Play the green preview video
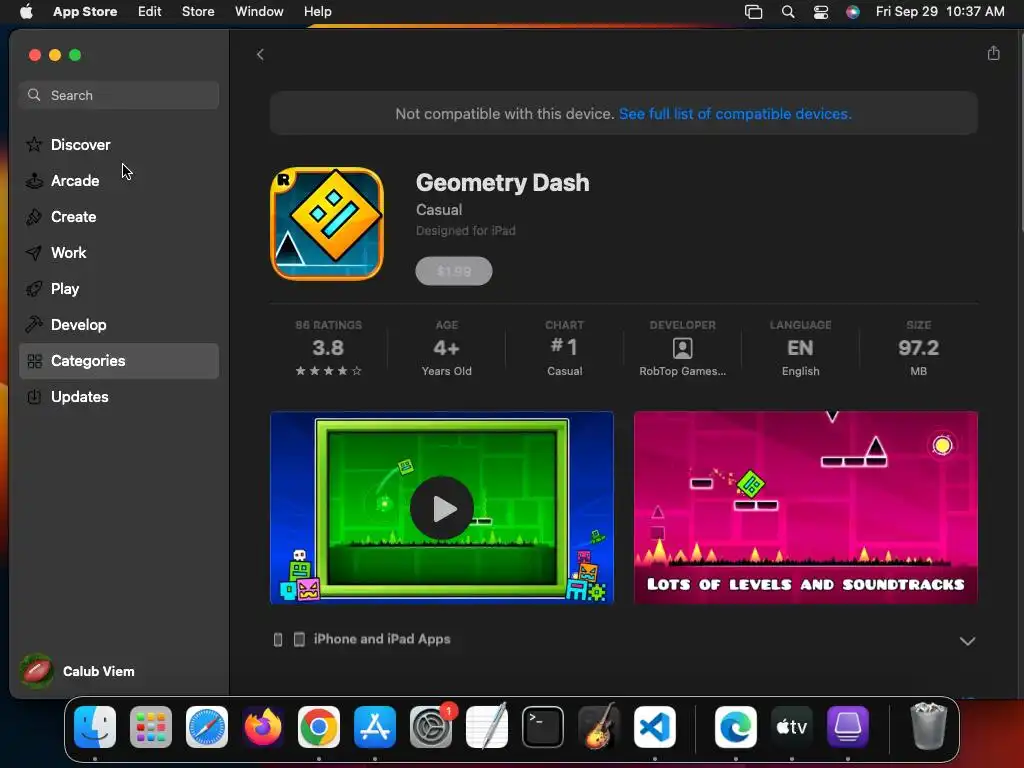 442,508
